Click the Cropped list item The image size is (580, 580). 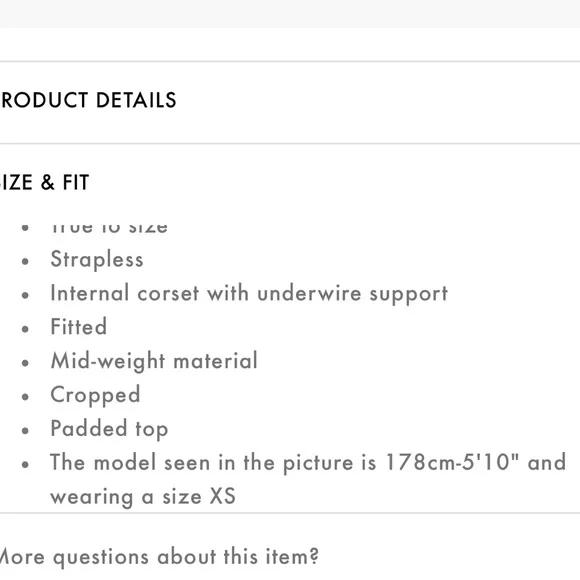(x=95, y=395)
